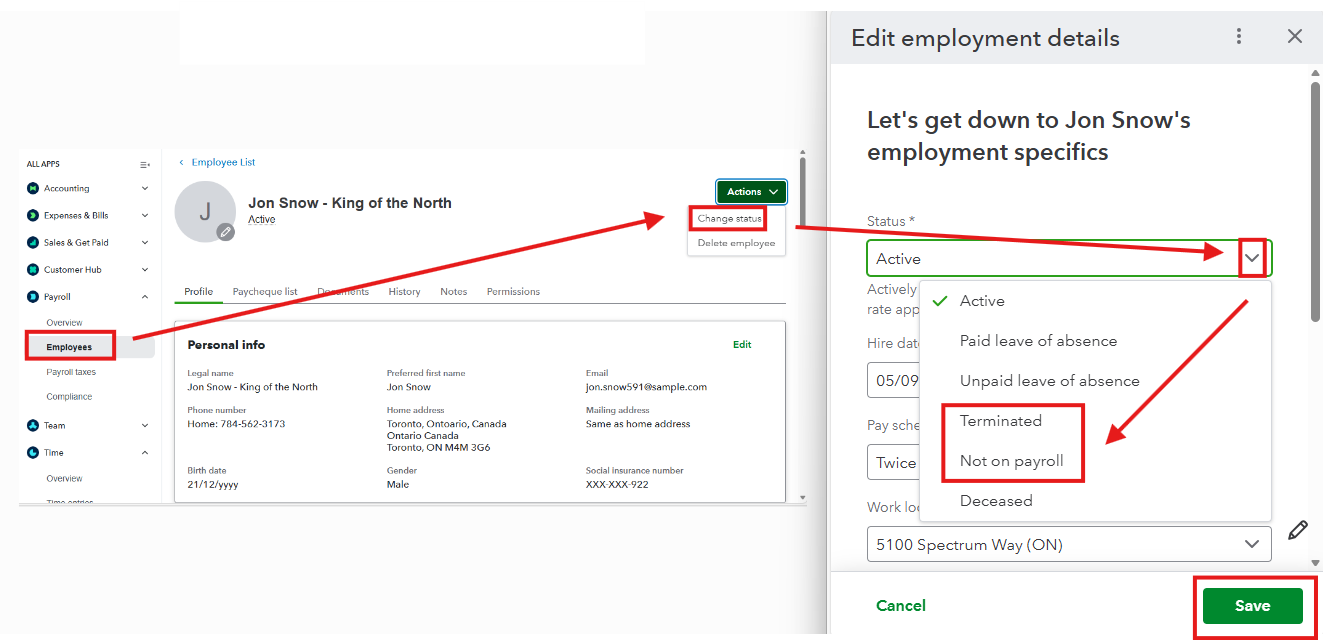Screen dimensions: 1323x640
Task: Click the Accounting app icon in sidebar
Action: [x=33, y=188]
